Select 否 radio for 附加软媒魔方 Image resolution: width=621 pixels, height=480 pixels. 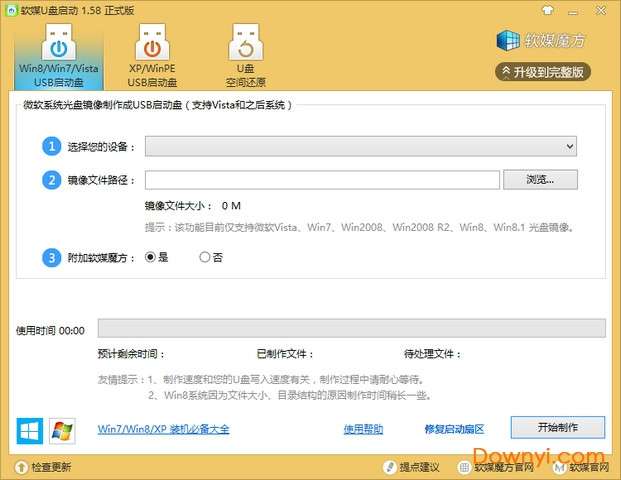point(205,257)
